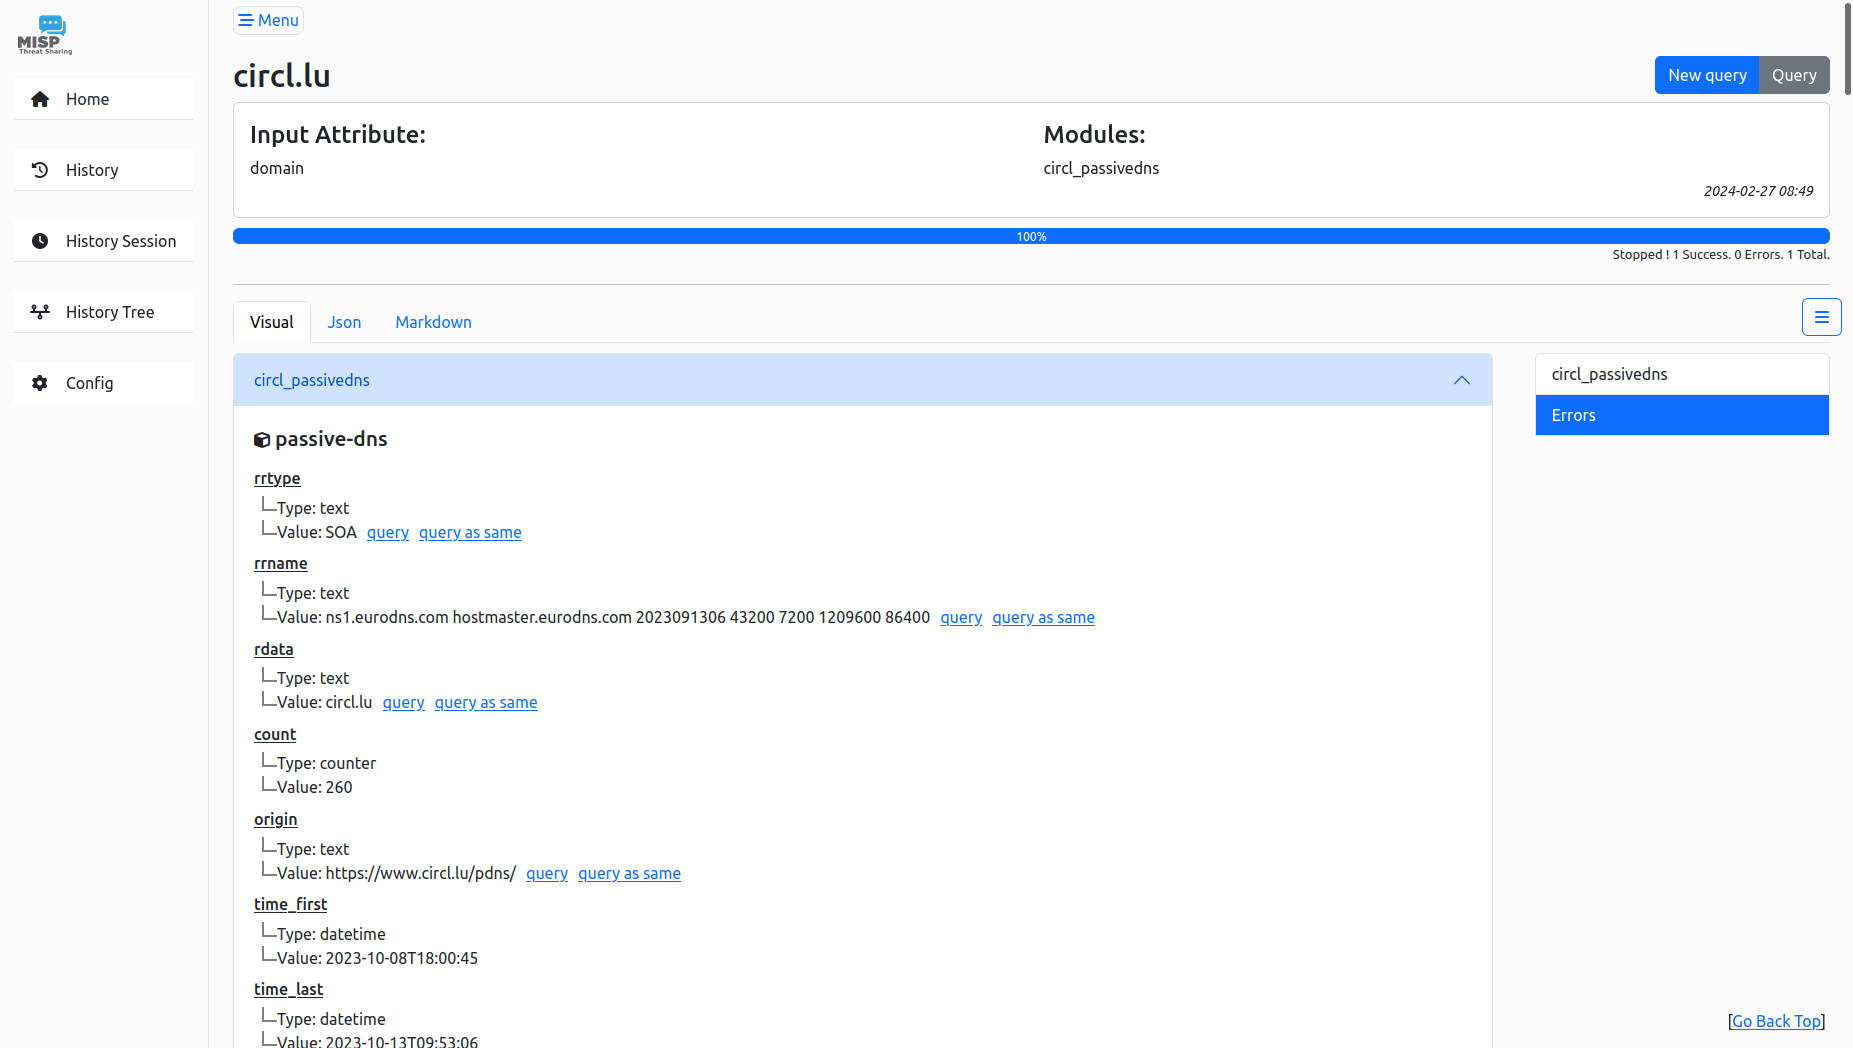Click the New query button
1853x1048 pixels.
coord(1706,75)
